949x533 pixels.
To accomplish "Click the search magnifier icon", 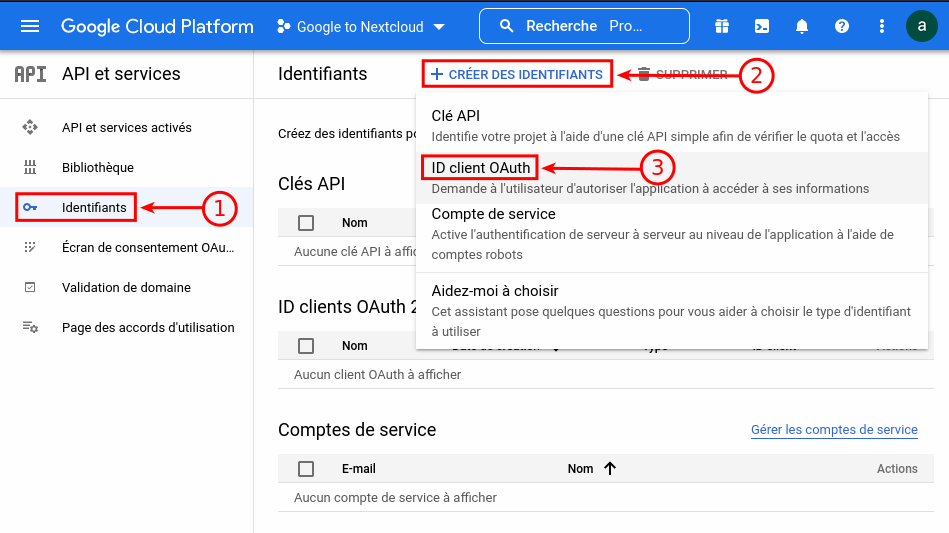I will tap(507, 26).
